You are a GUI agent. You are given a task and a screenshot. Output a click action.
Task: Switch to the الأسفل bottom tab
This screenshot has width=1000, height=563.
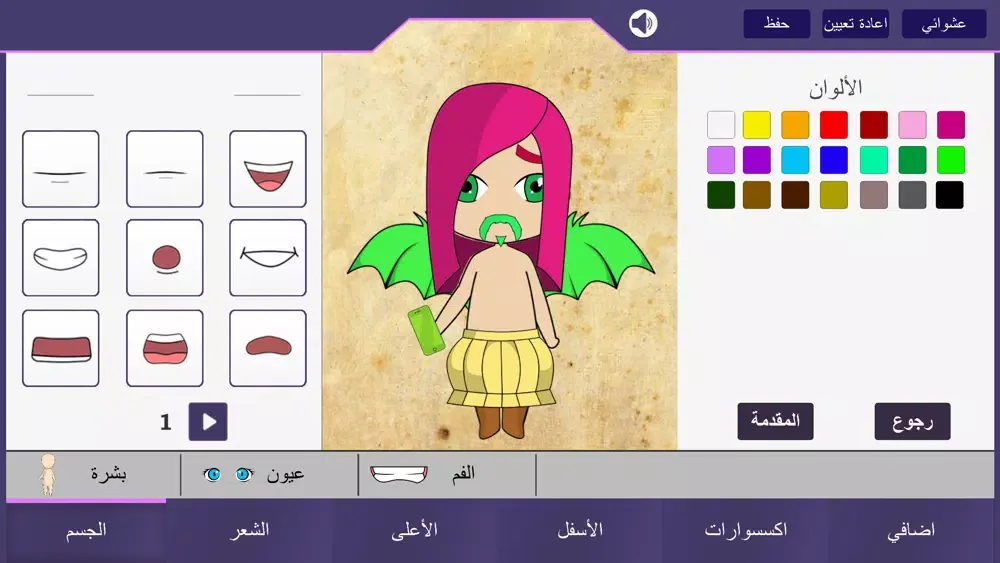click(x=580, y=530)
